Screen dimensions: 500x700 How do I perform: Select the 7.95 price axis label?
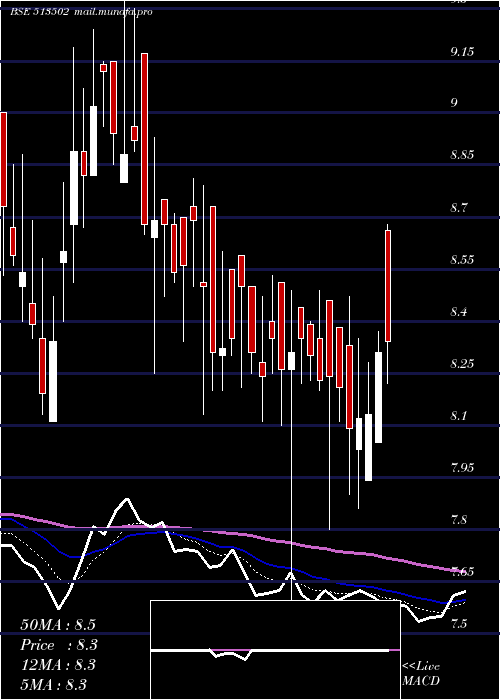coord(462,468)
